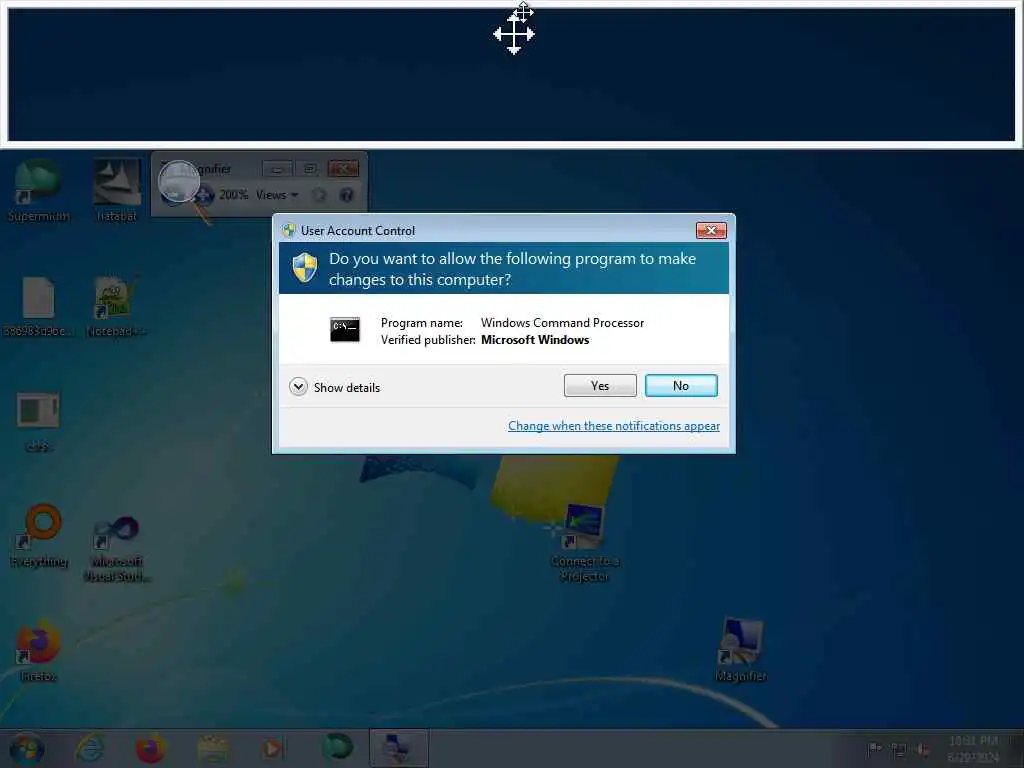The height and width of the screenshot is (768, 1024).
Task: Click the Windows Start orb
Action: 26,748
